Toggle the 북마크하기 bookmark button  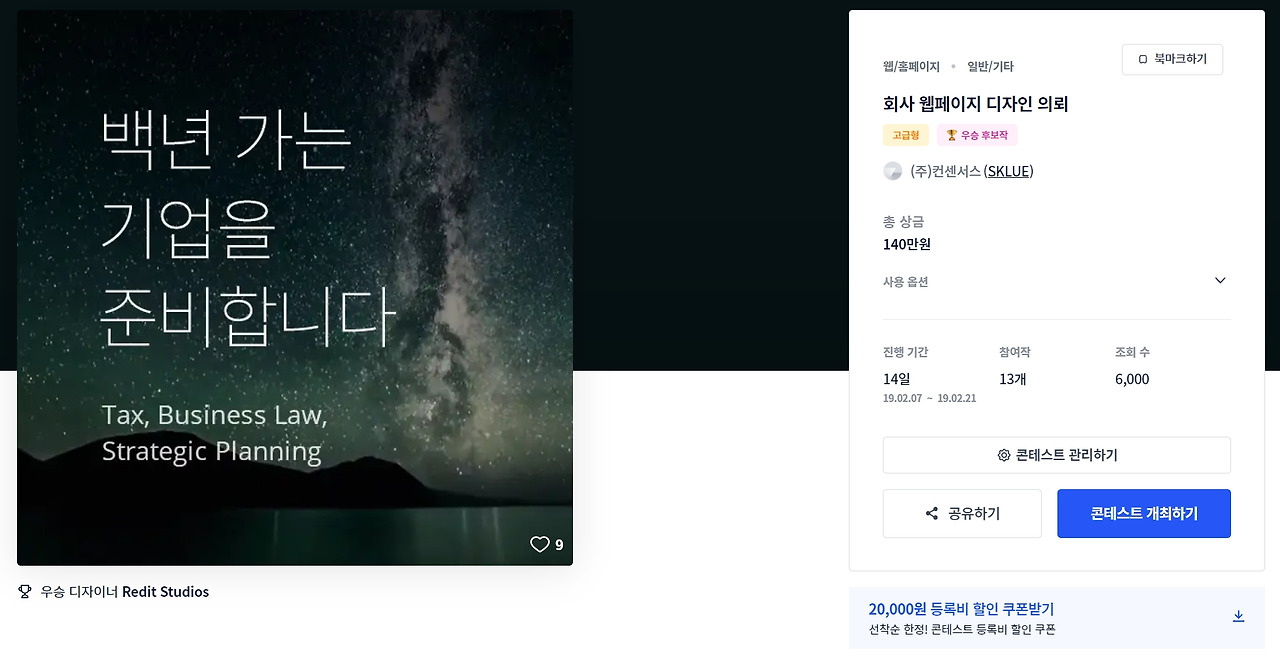(x=1172, y=60)
